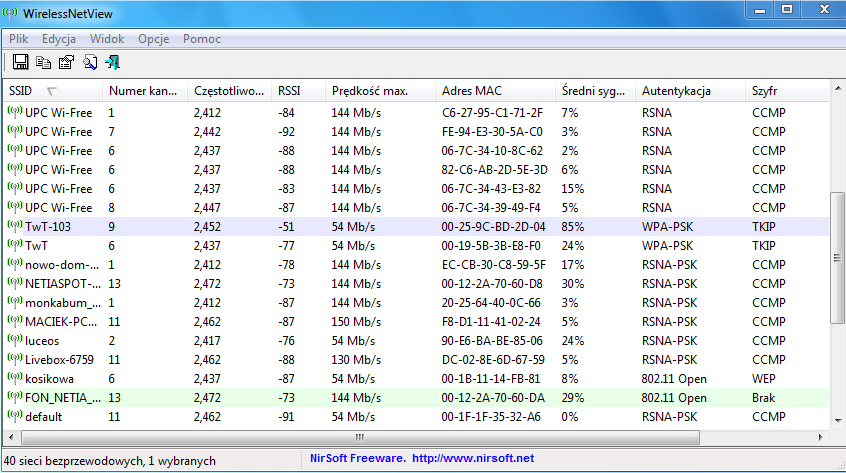The image size is (846, 473).
Task: Sort by the SSID column header
Action: pos(53,91)
